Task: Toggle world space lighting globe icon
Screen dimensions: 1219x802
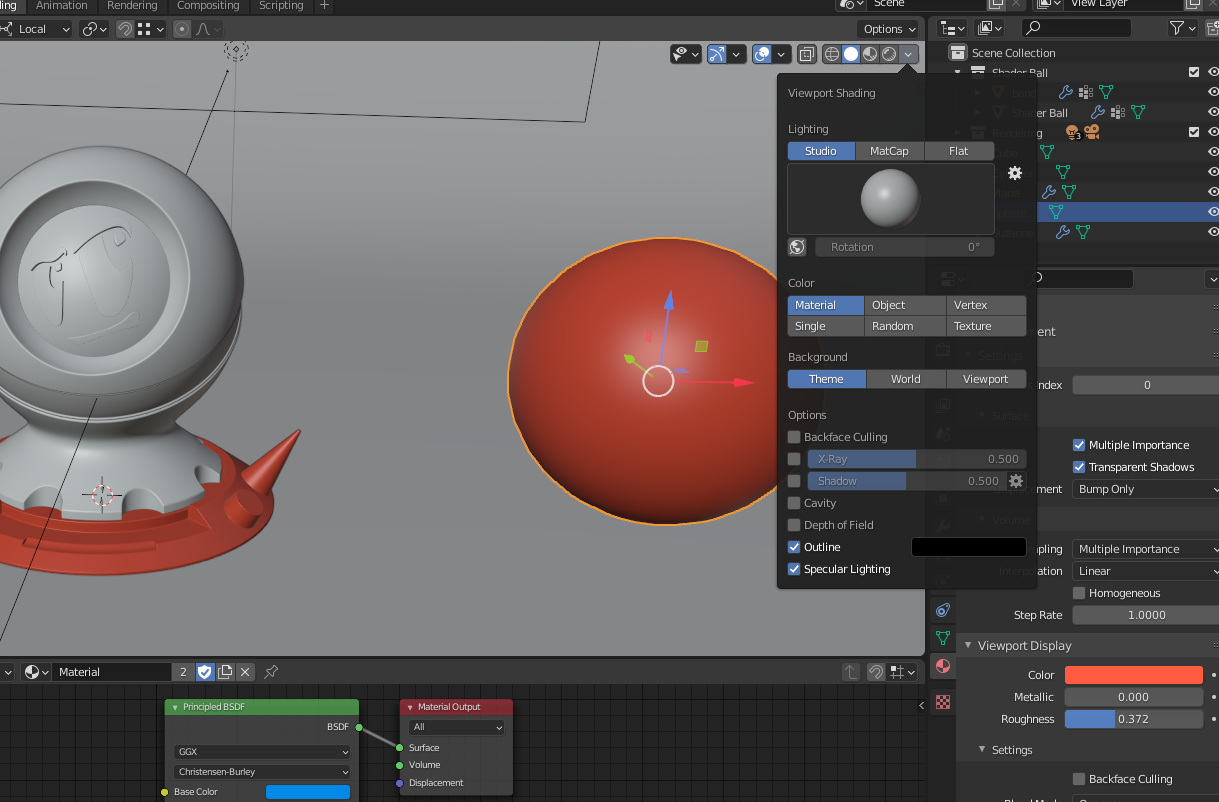Action: pos(798,247)
